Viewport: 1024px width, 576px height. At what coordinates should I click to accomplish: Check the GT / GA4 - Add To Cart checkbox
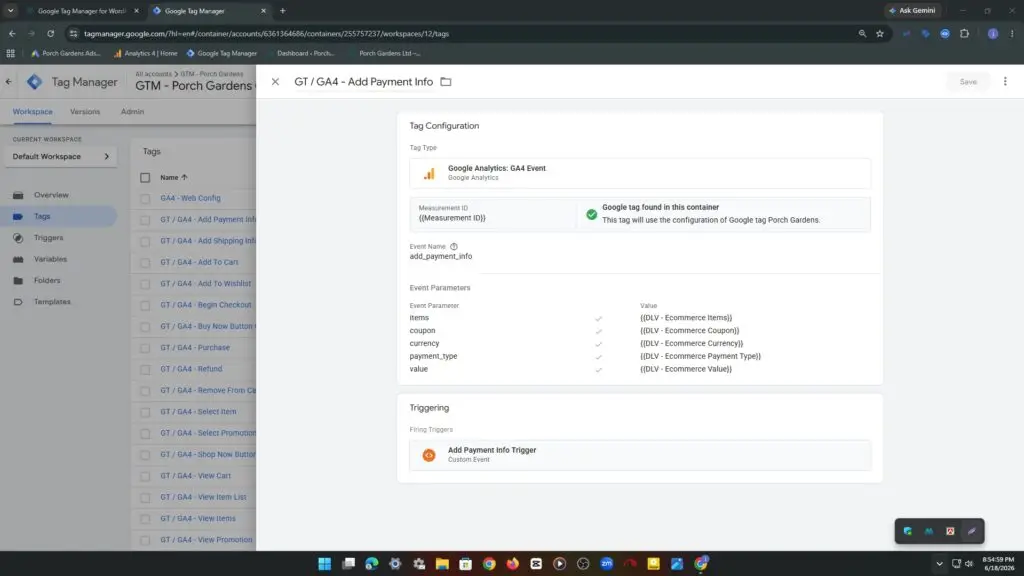pos(145,263)
